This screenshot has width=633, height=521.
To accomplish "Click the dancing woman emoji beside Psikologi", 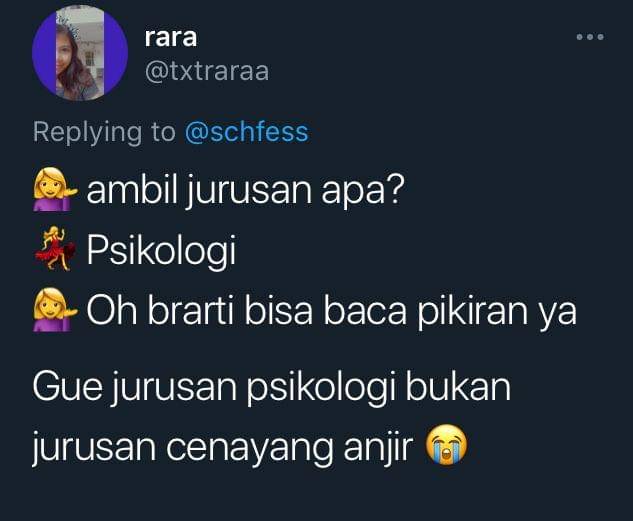I will pyautogui.click(x=55, y=248).
